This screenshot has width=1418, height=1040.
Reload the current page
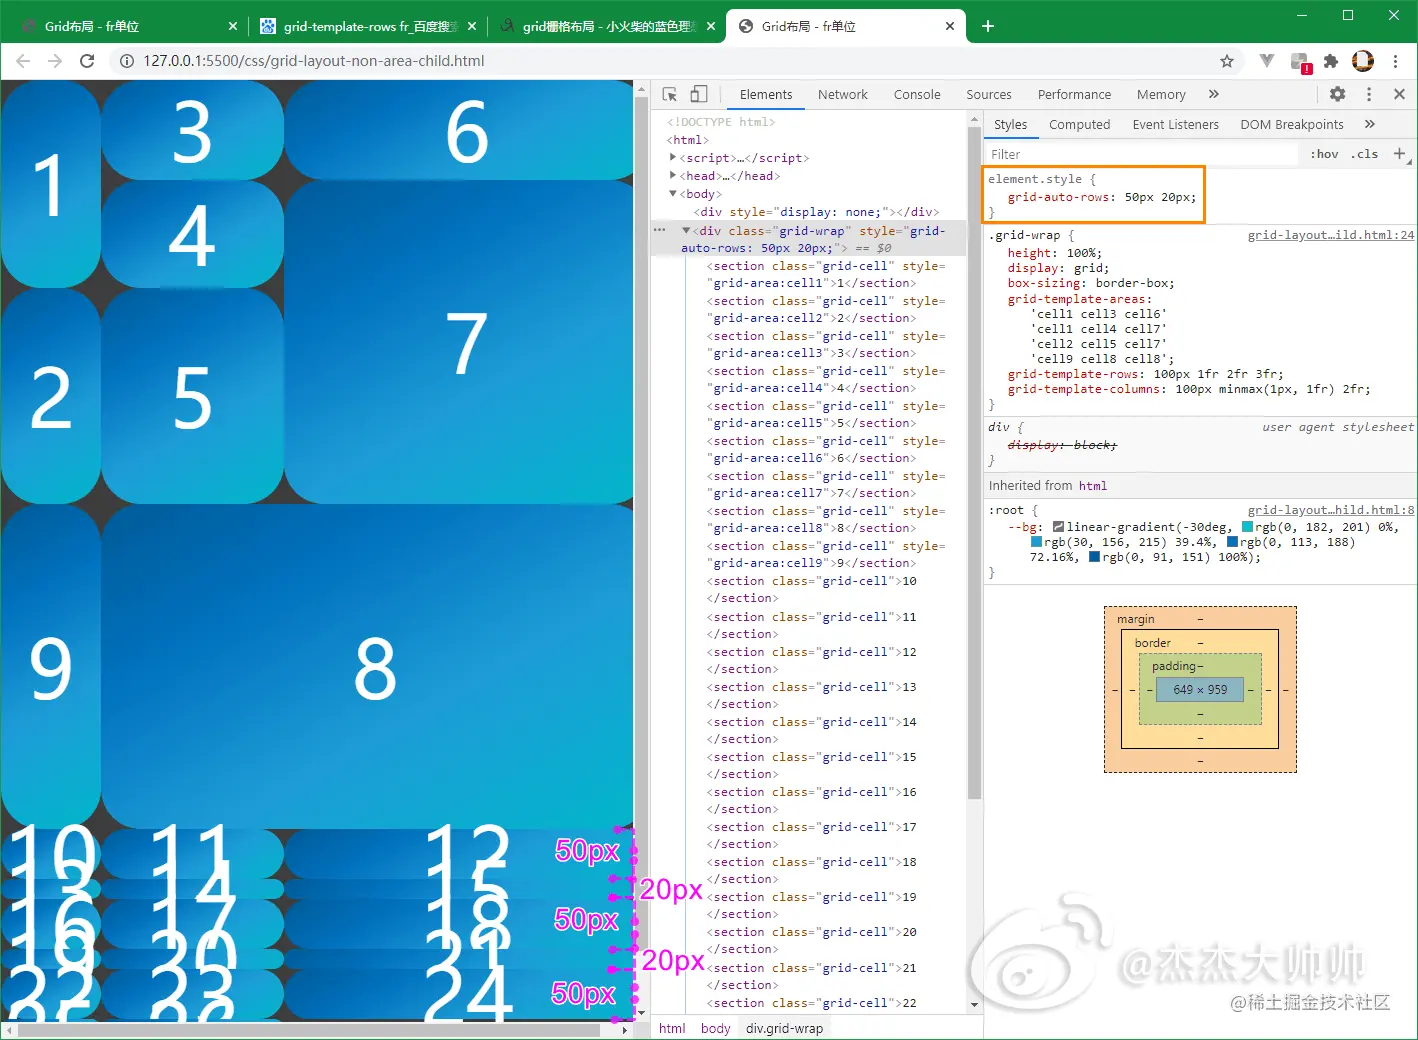[87, 61]
